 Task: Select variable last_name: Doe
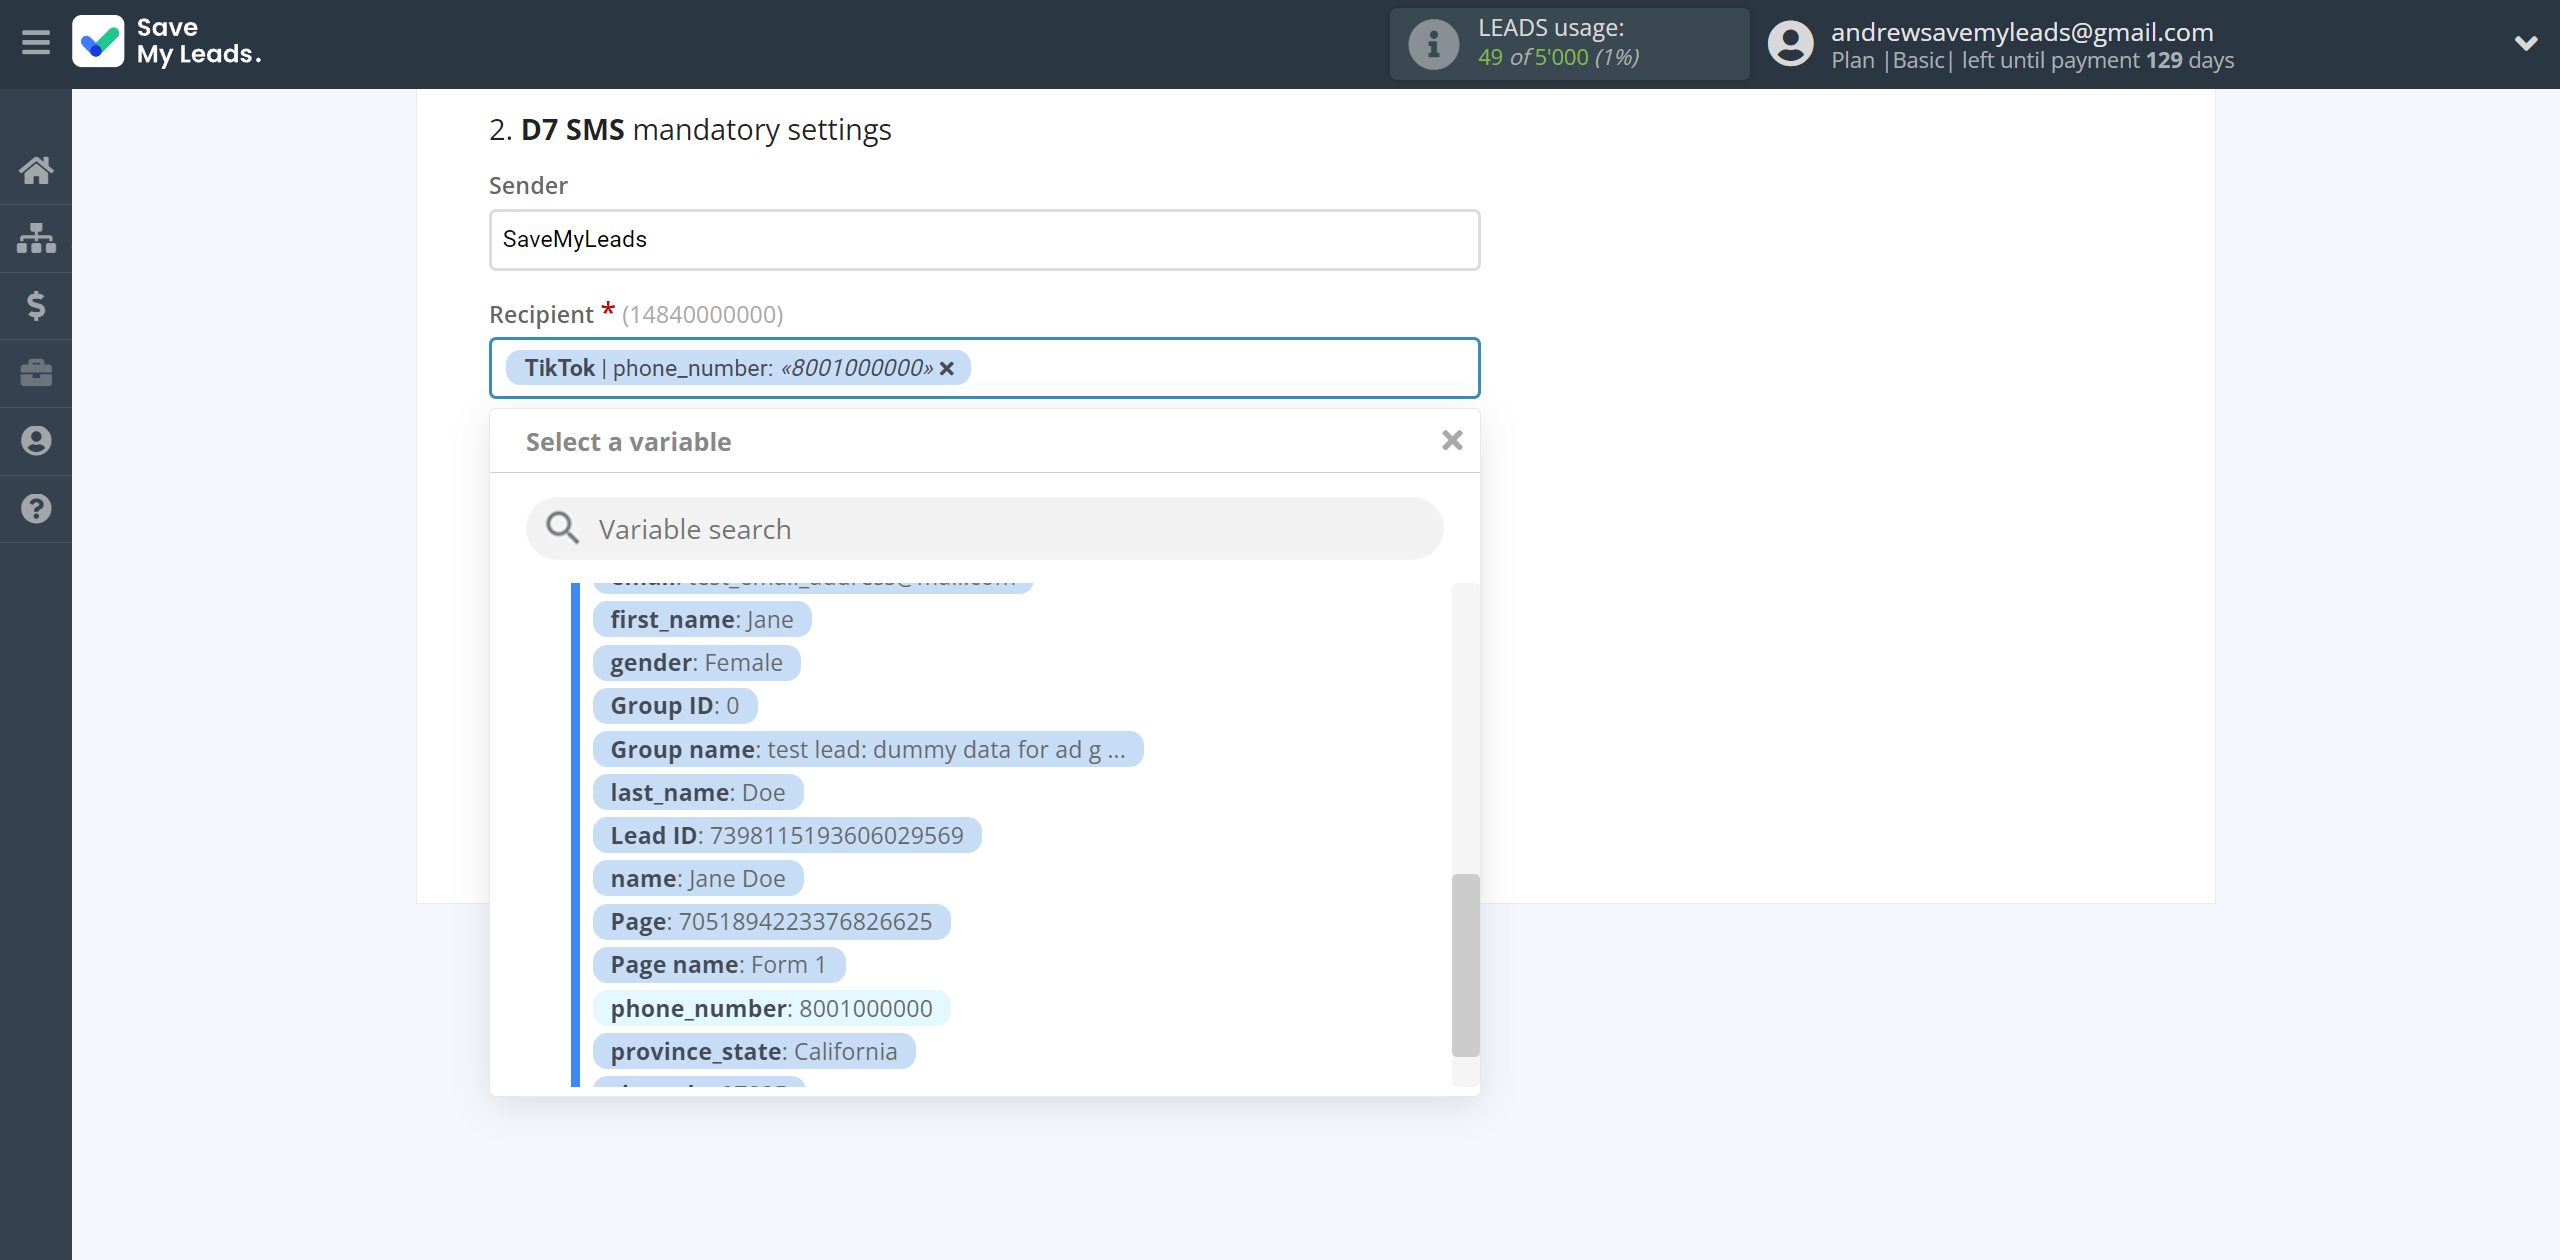[698, 792]
